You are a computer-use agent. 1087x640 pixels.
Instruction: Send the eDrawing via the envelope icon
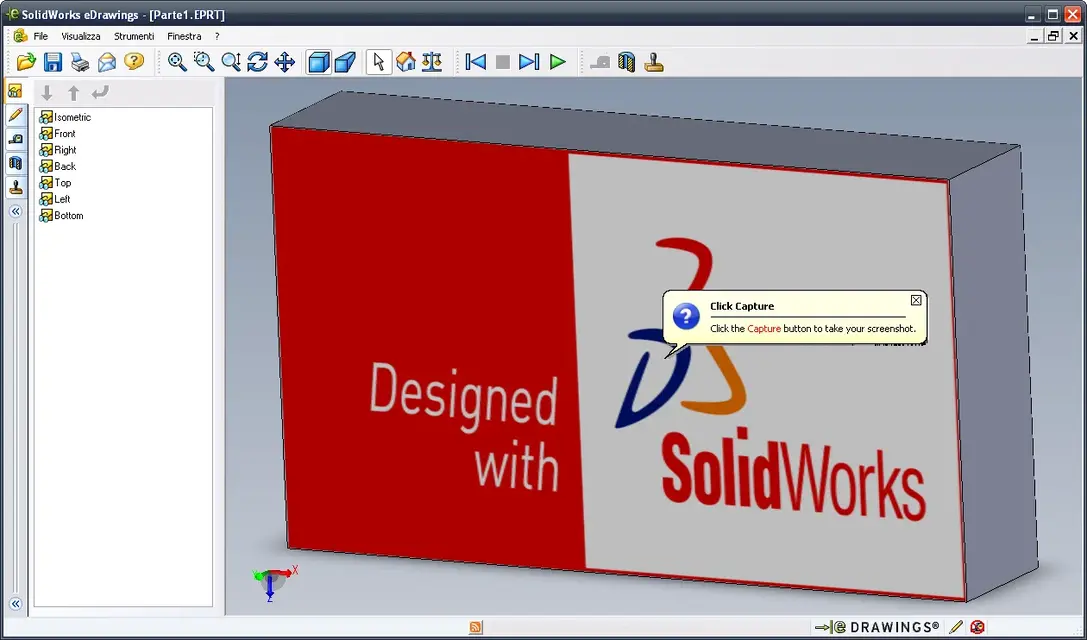tap(107, 62)
